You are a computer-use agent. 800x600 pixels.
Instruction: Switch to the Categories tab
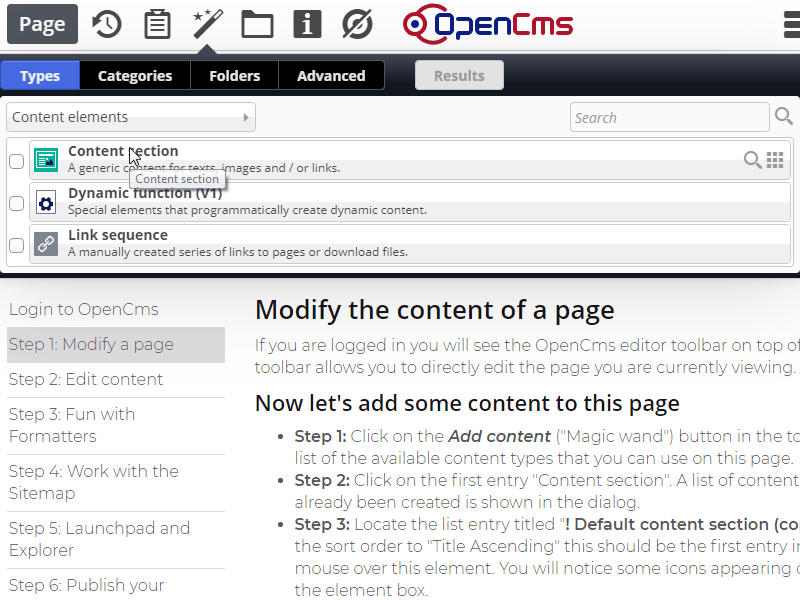pyautogui.click(x=134, y=75)
